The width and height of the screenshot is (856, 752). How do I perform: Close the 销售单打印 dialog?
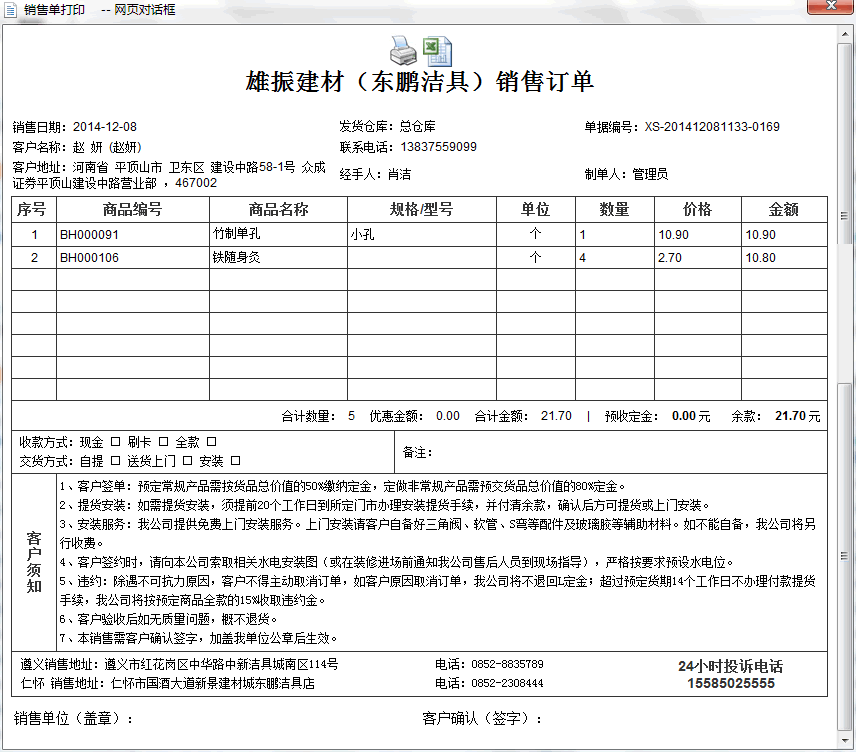point(830,6)
